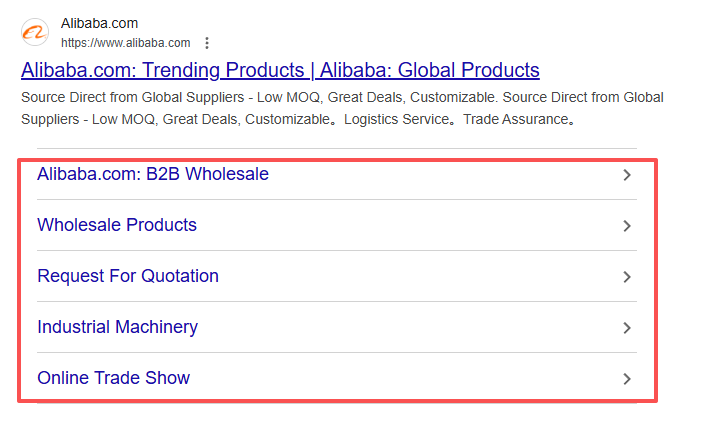Open the Industrial Machinery sitelink
Viewport: 714px width, 423px height.
point(117,327)
